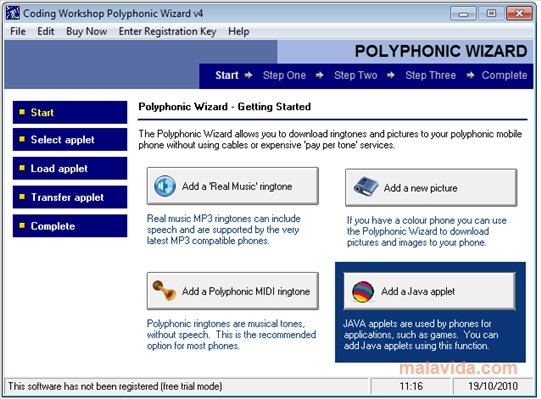The width and height of the screenshot is (541, 399).
Task: Select Step Three in the top breadcrumb
Action: point(431,75)
